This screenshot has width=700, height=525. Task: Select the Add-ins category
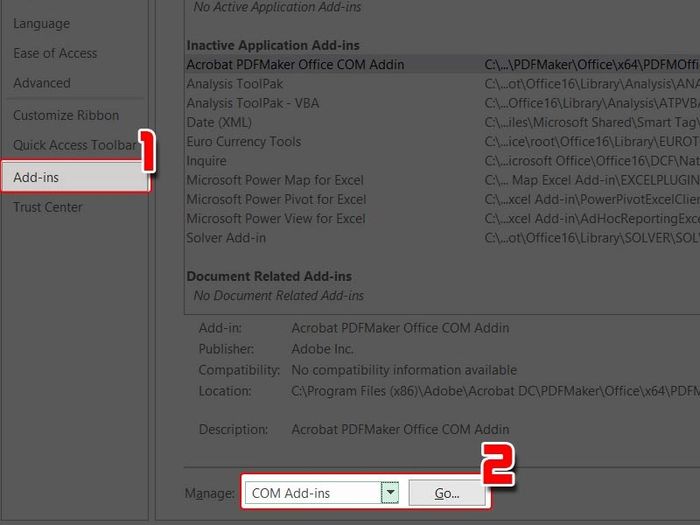[x=75, y=177]
